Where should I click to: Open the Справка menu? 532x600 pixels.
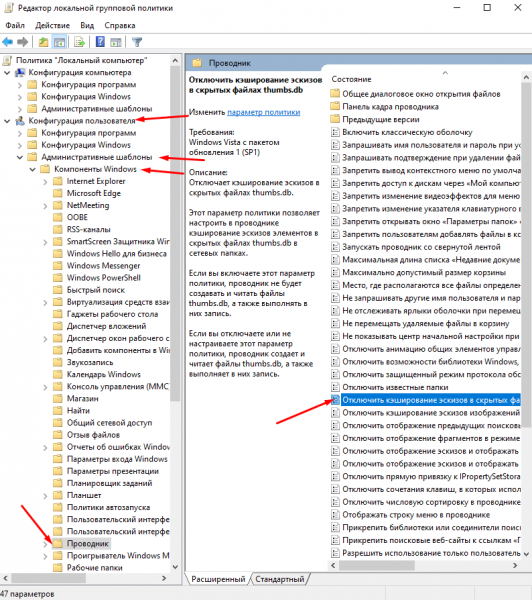120,25
